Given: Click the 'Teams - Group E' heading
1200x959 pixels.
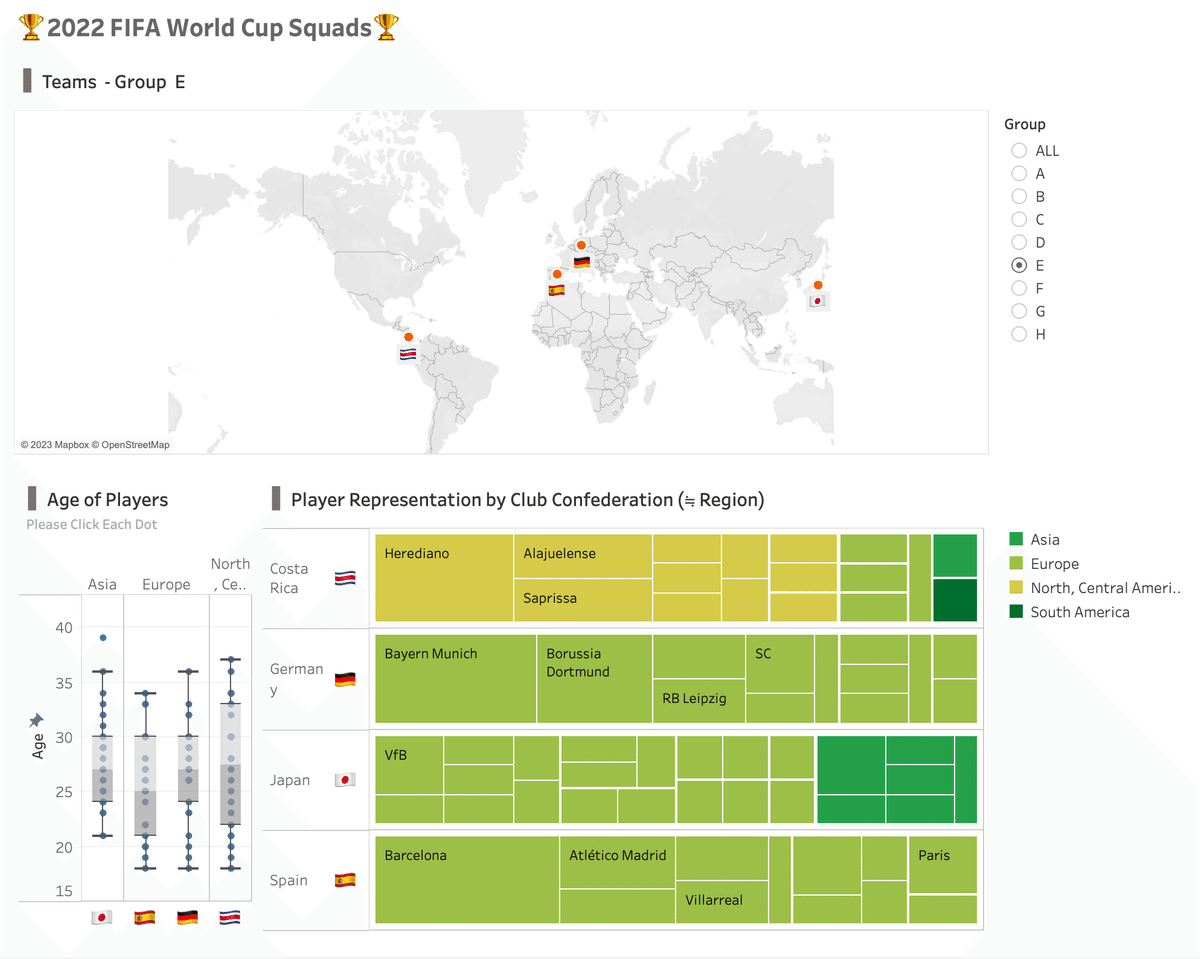Looking at the screenshot, I should [x=113, y=82].
